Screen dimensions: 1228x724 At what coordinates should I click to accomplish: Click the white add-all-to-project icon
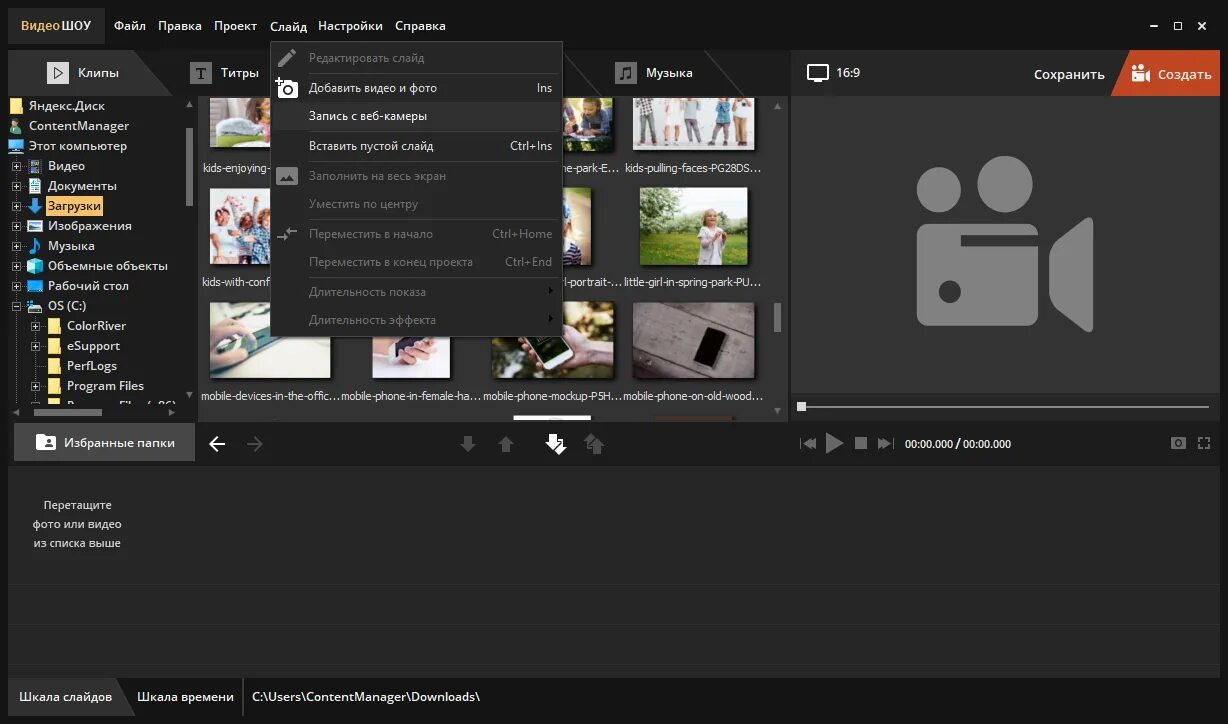[555, 444]
